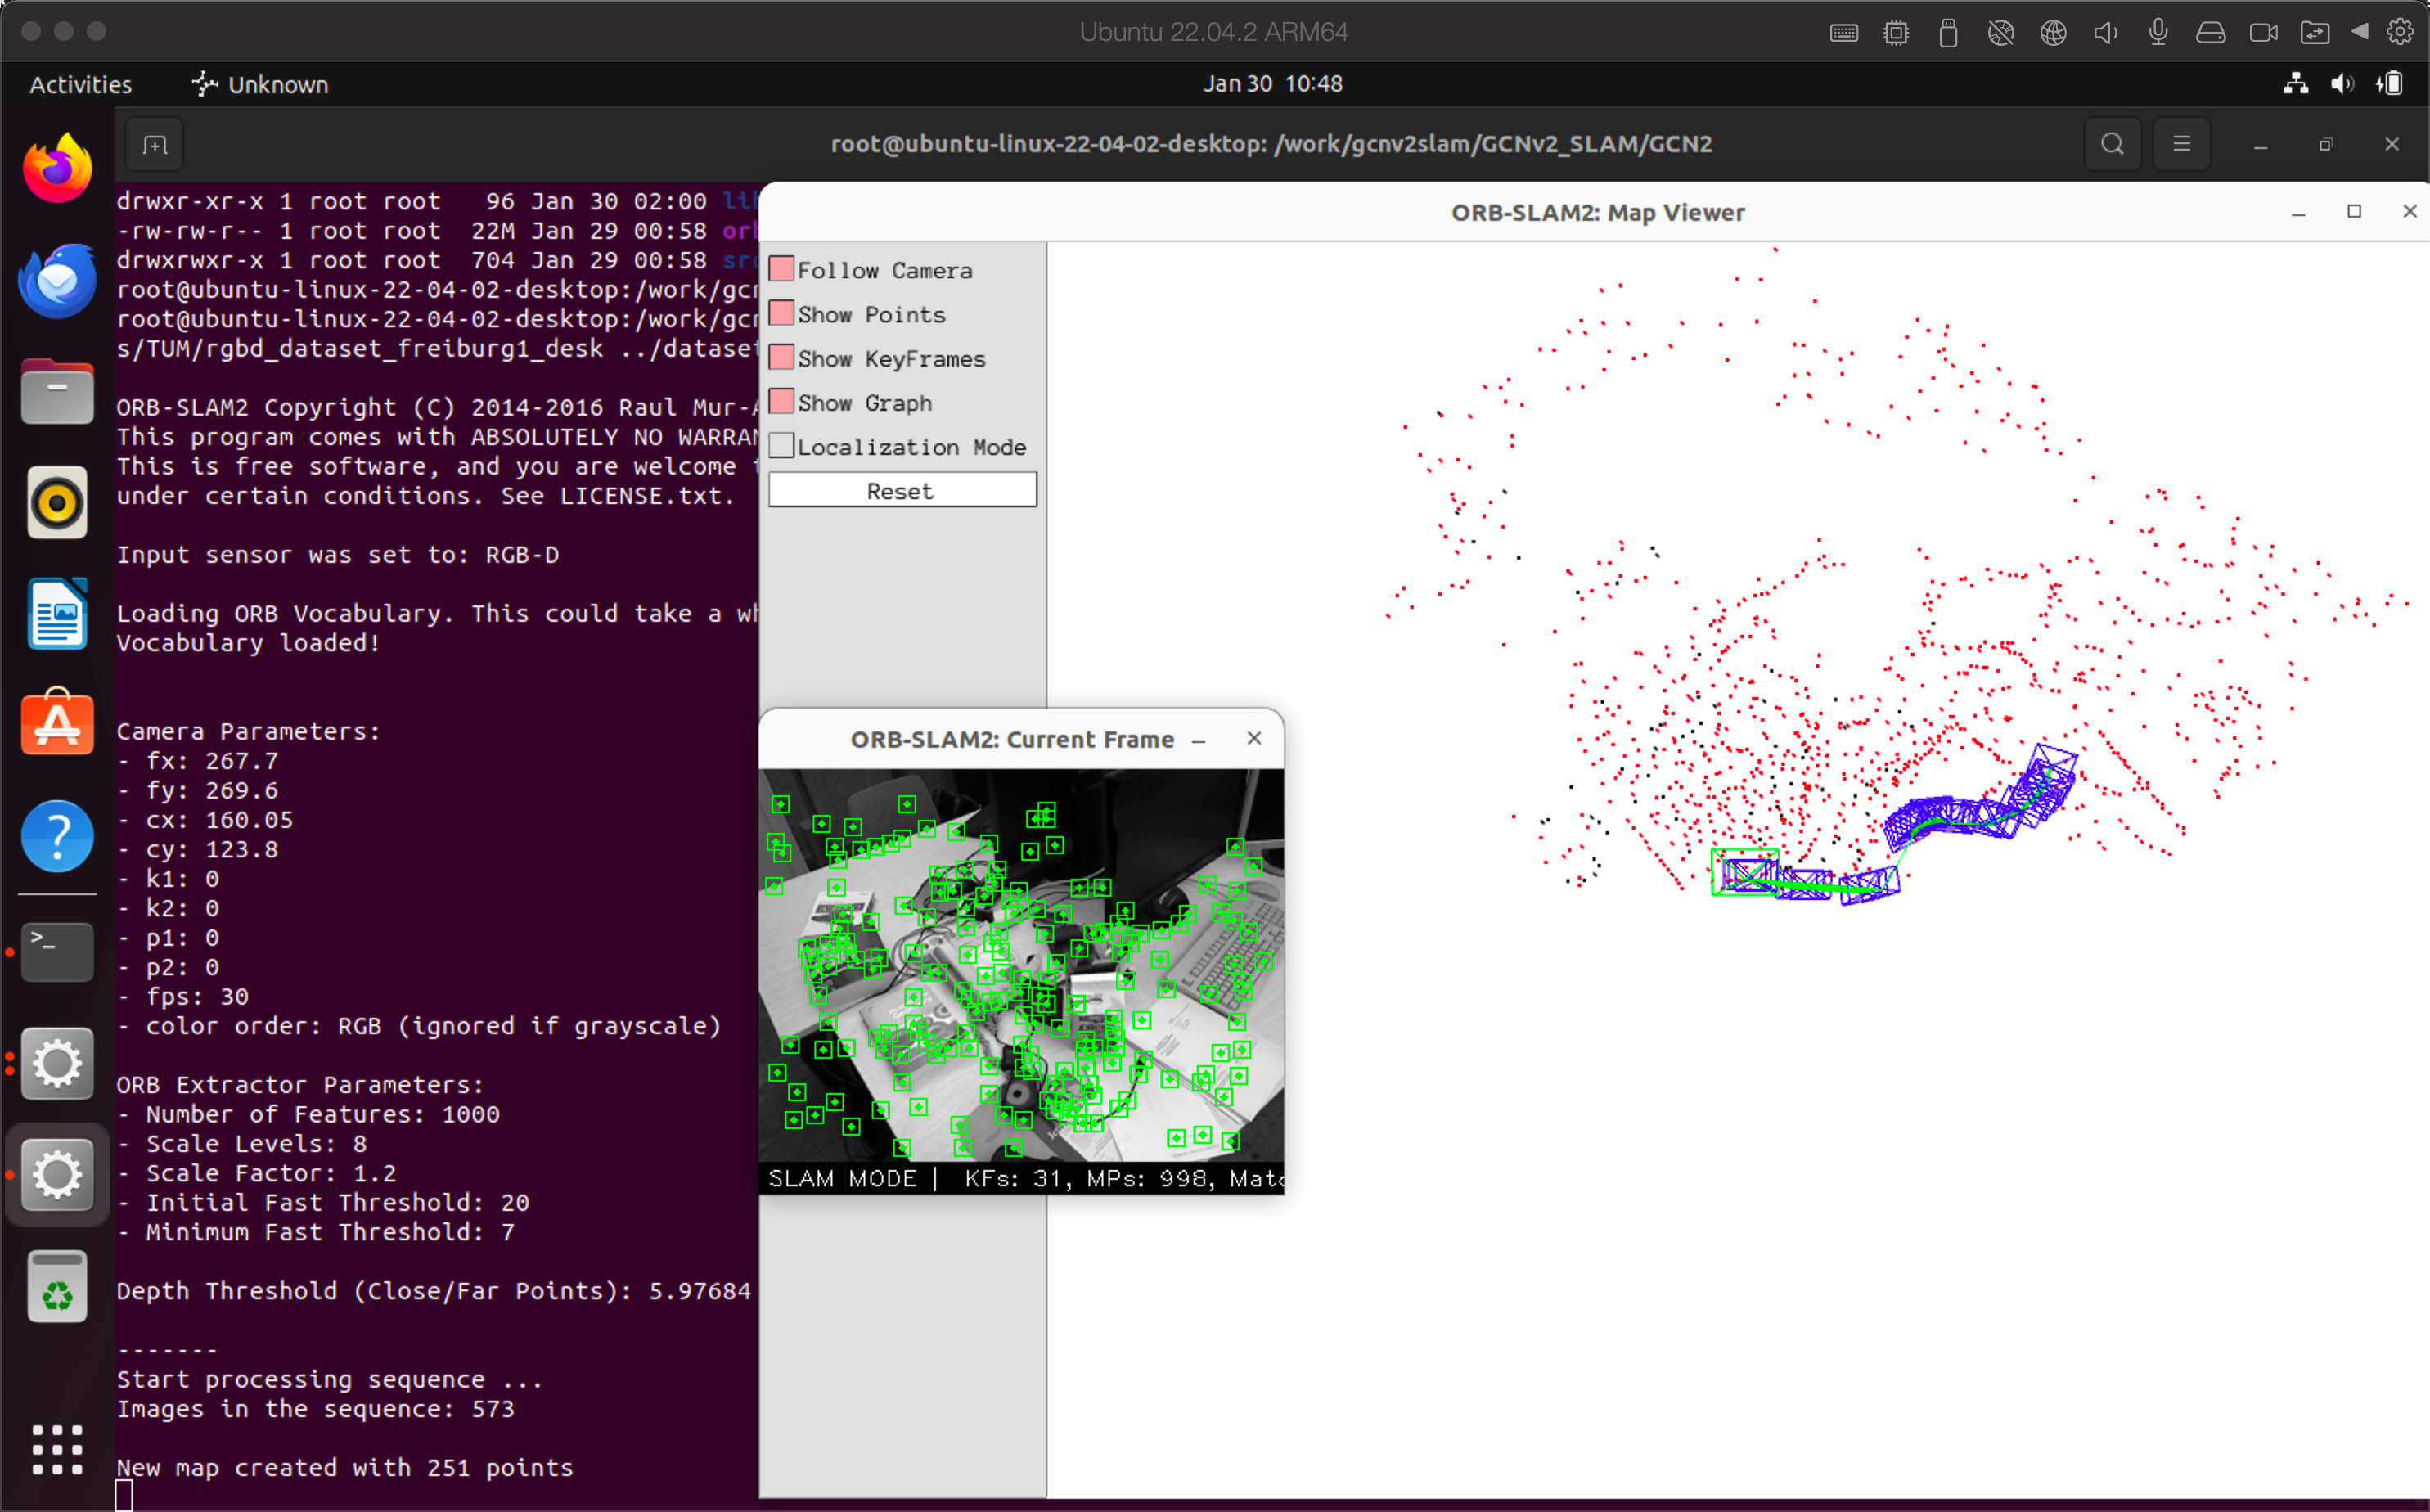The width and height of the screenshot is (2430, 1512).
Task: Open the Trash from the dock
Action: coord(57,1287)
